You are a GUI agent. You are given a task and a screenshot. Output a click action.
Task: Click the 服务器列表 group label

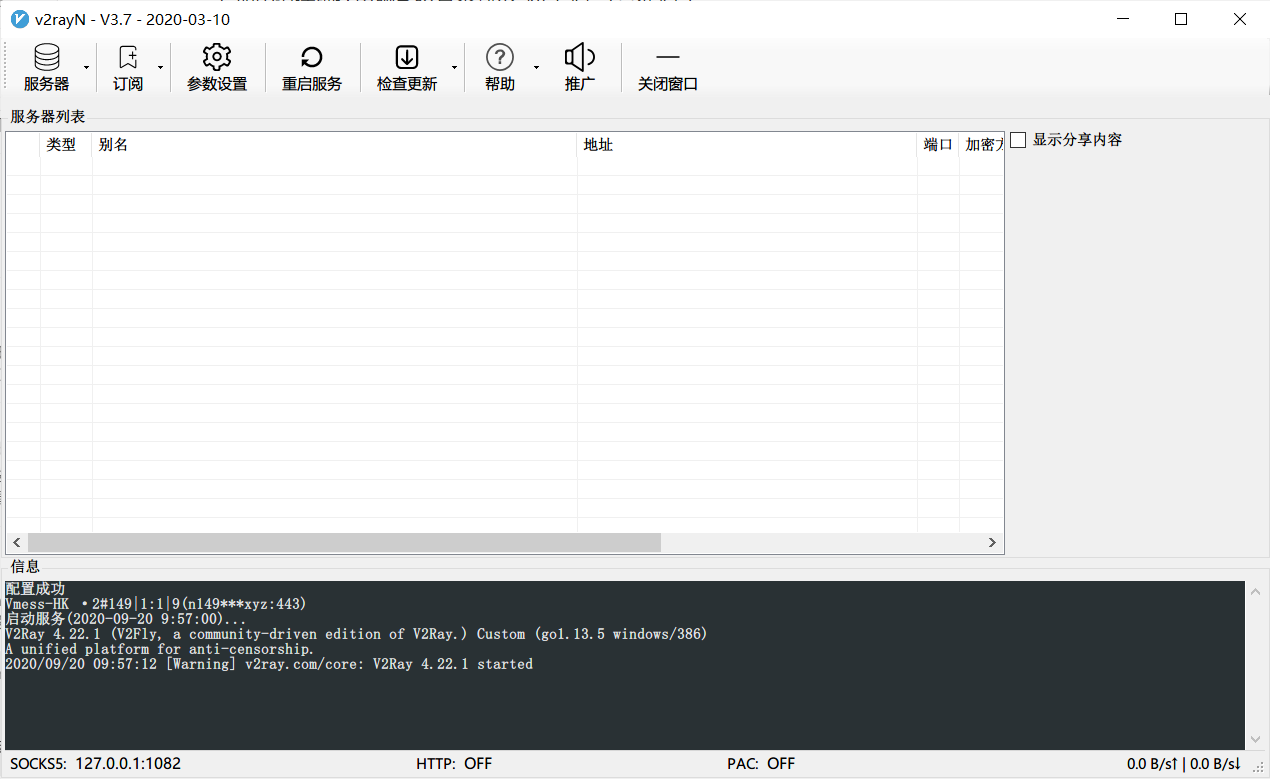[x=48, y=117]
